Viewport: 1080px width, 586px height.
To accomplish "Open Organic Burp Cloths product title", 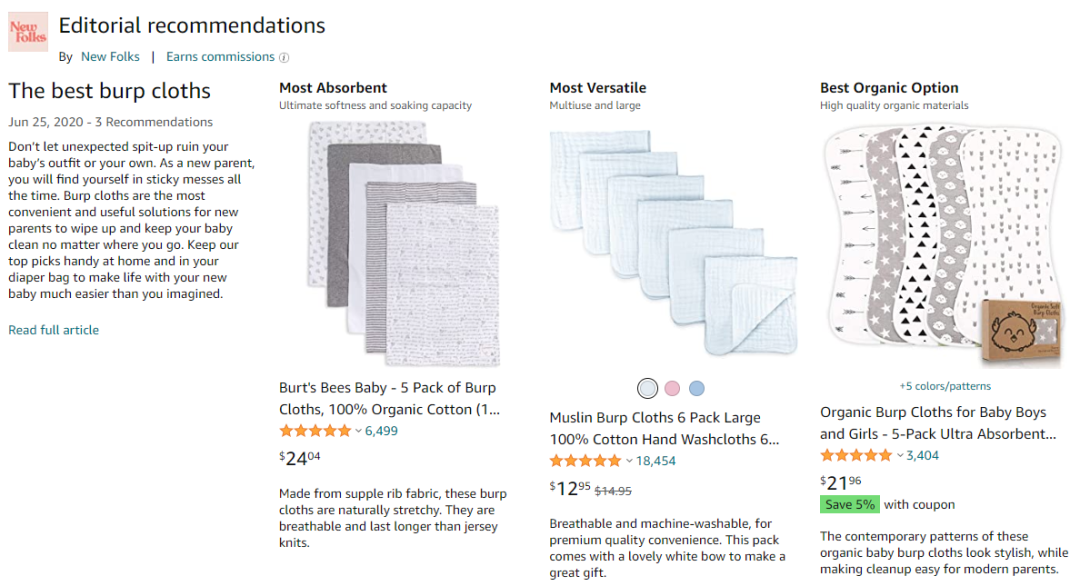I will pyautogui.click(x=938, y=423).
